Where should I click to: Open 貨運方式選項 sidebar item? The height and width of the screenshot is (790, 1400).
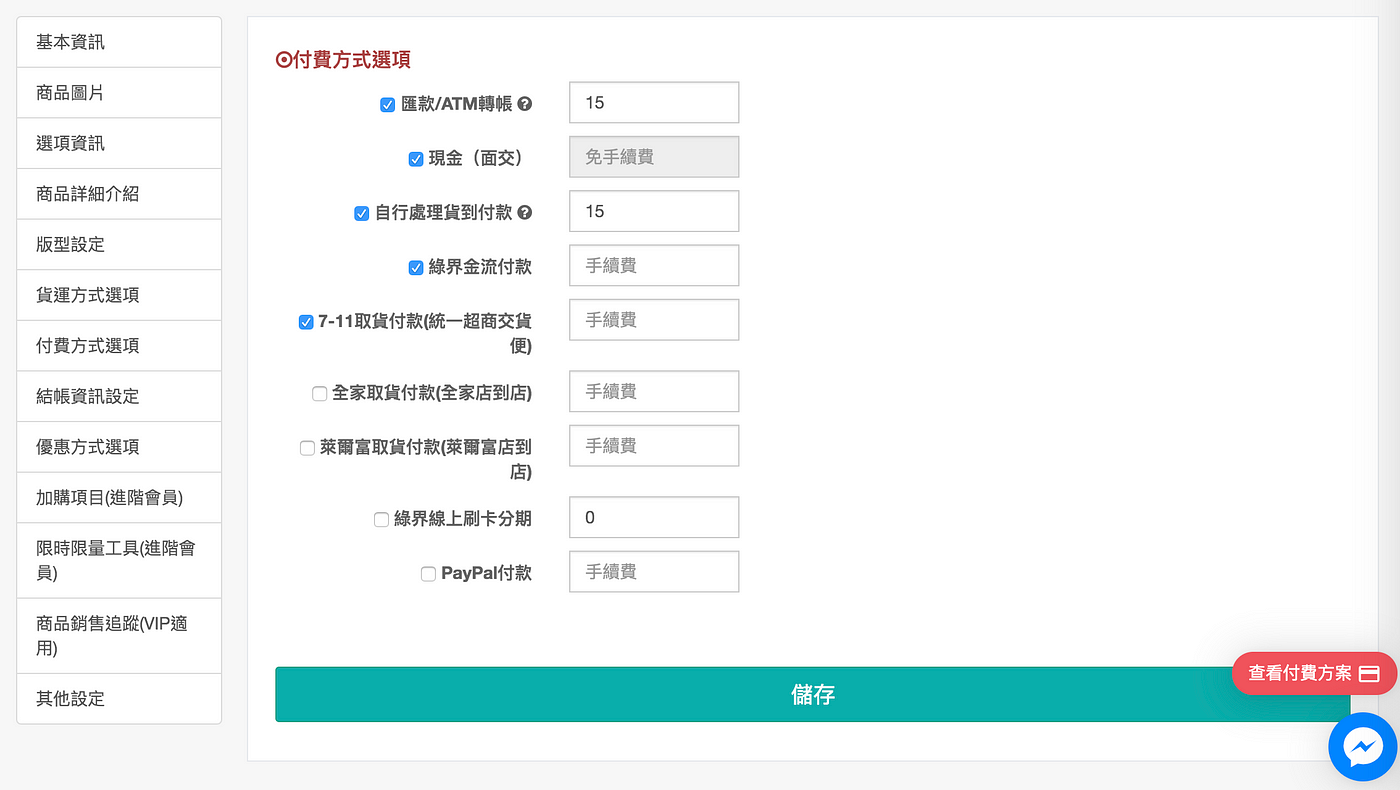tap(119, 295)
